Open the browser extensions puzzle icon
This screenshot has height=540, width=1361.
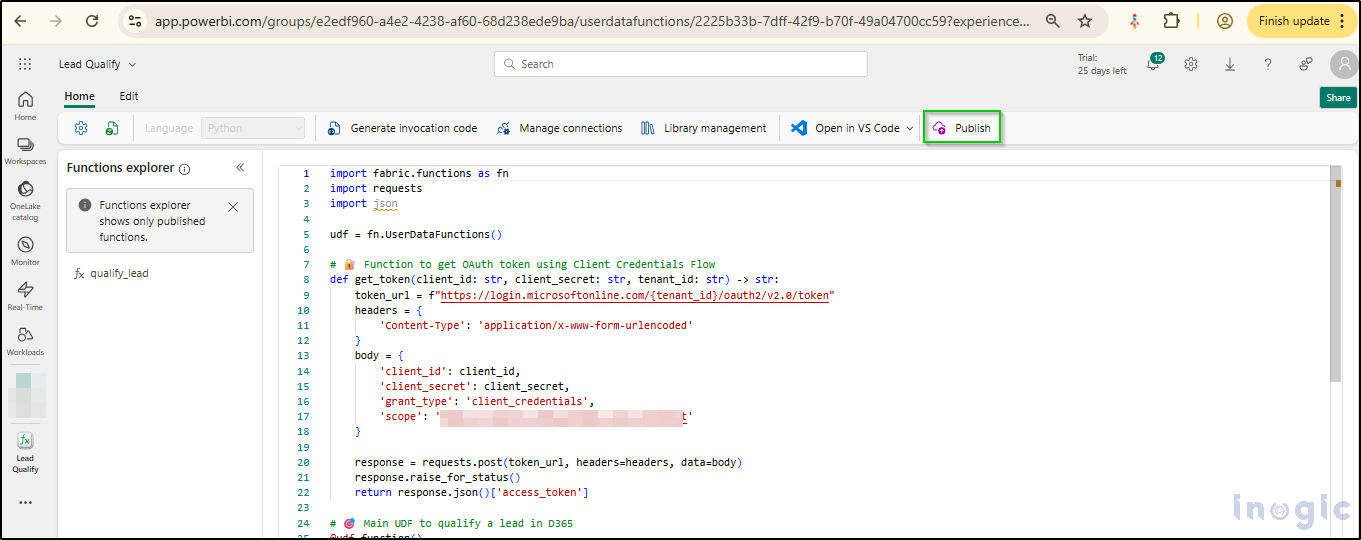click(x=1172, y=21)
